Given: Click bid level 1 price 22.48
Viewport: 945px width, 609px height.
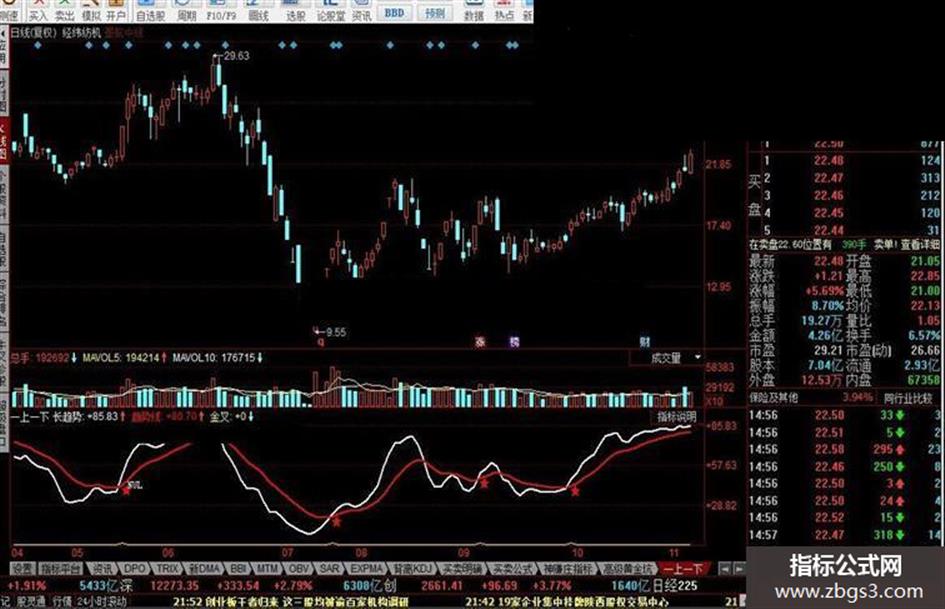Looking at the screenshot, I should [x=829, y=161].
